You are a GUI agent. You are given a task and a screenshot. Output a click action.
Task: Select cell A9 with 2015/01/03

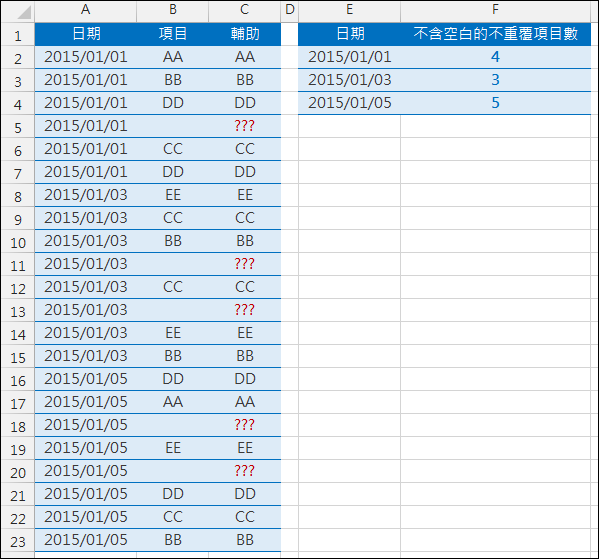click(x=86, y=218)
